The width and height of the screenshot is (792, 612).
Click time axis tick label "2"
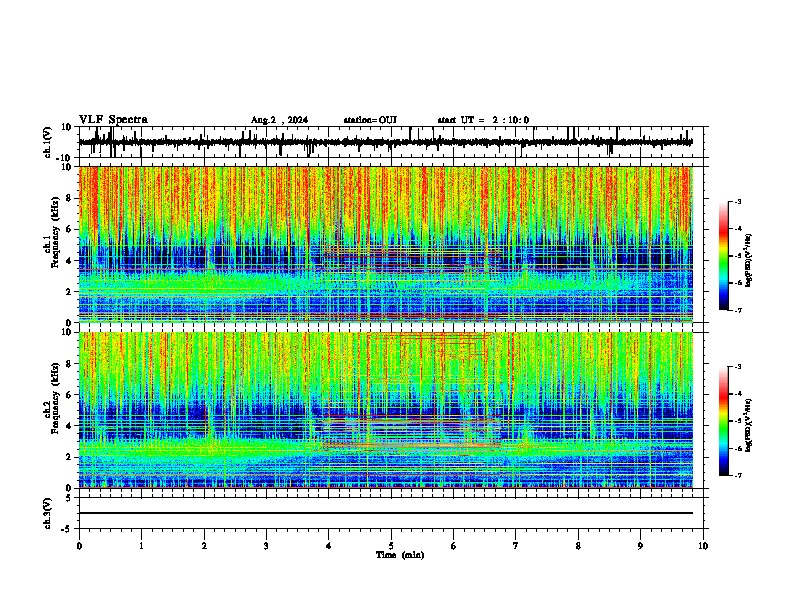(204, 546)
